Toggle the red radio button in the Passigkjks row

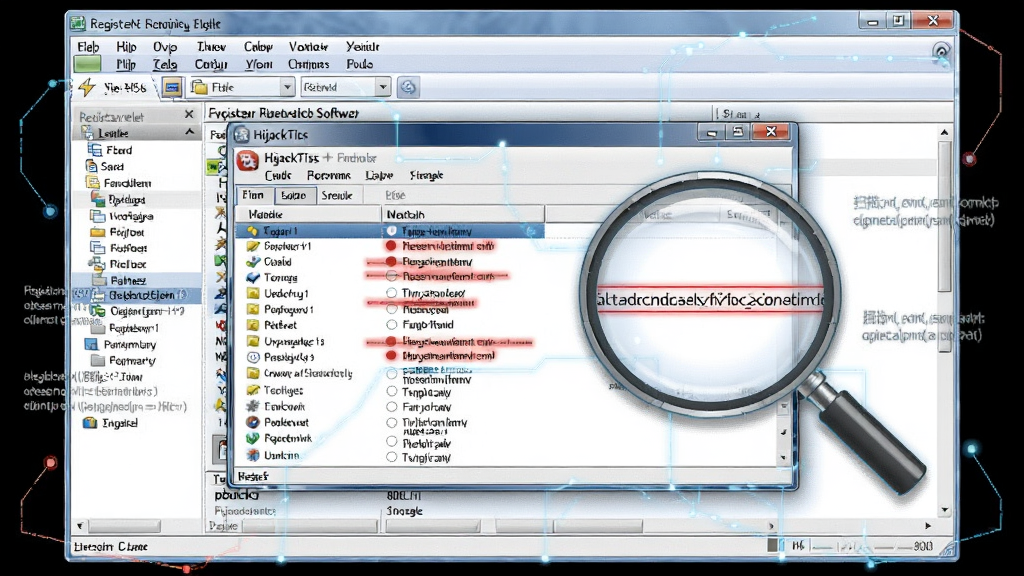coord(391,356)
